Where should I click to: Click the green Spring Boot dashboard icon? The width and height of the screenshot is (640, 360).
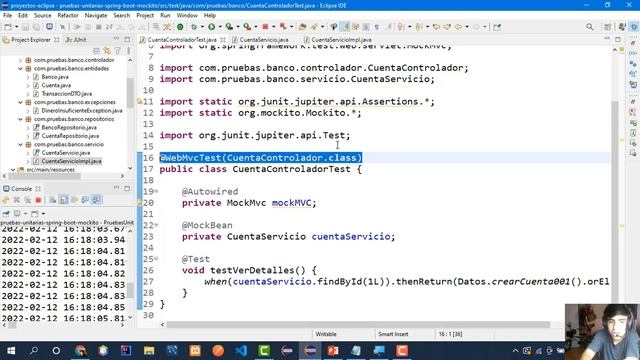pyautogui.click(x=180, y=27)
